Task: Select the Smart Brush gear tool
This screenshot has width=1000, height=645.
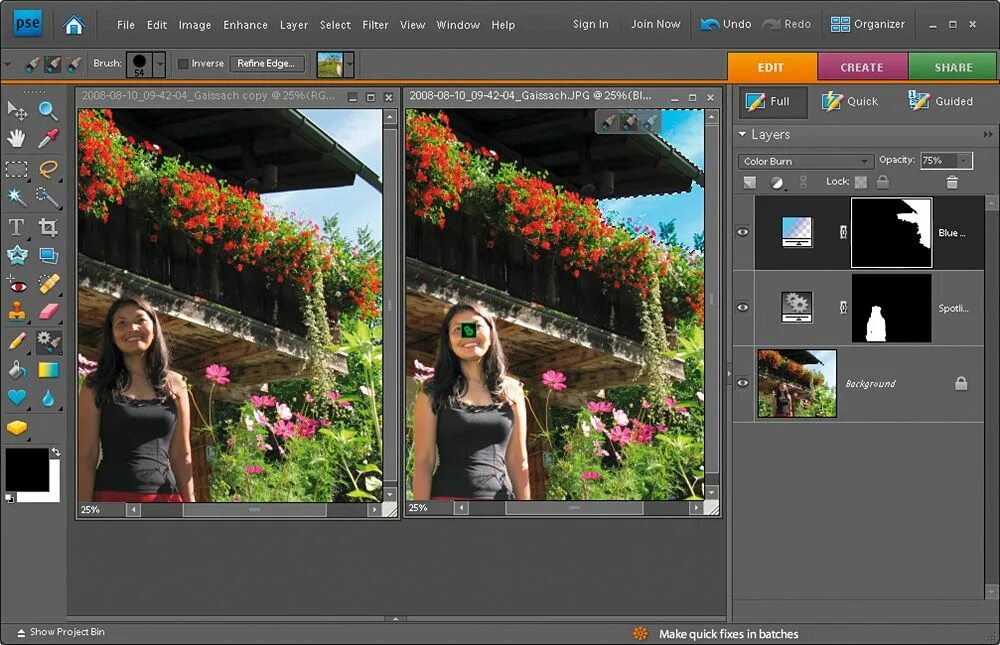Action: click(48, 341)
